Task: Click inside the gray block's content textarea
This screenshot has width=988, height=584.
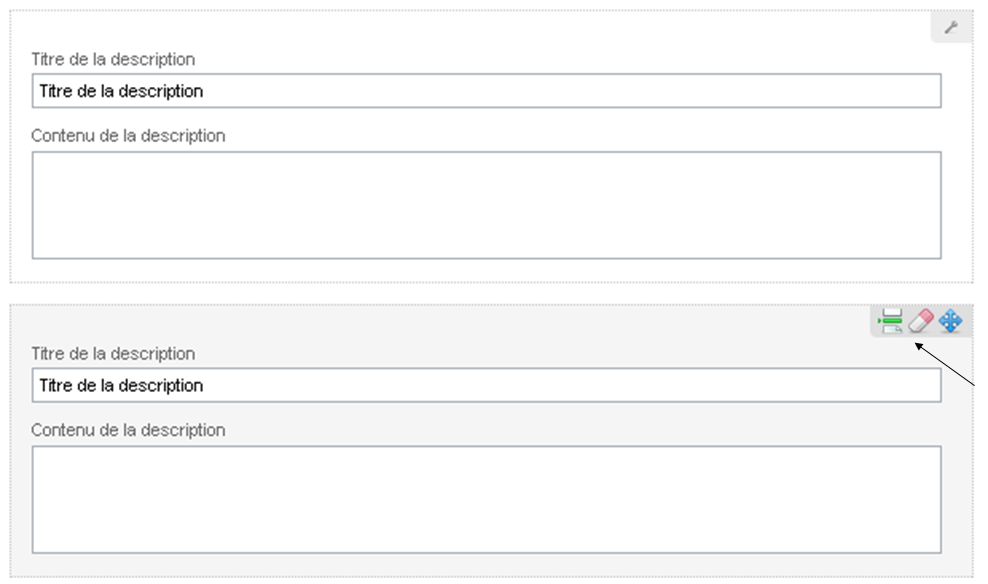Action: click(486, 499)
